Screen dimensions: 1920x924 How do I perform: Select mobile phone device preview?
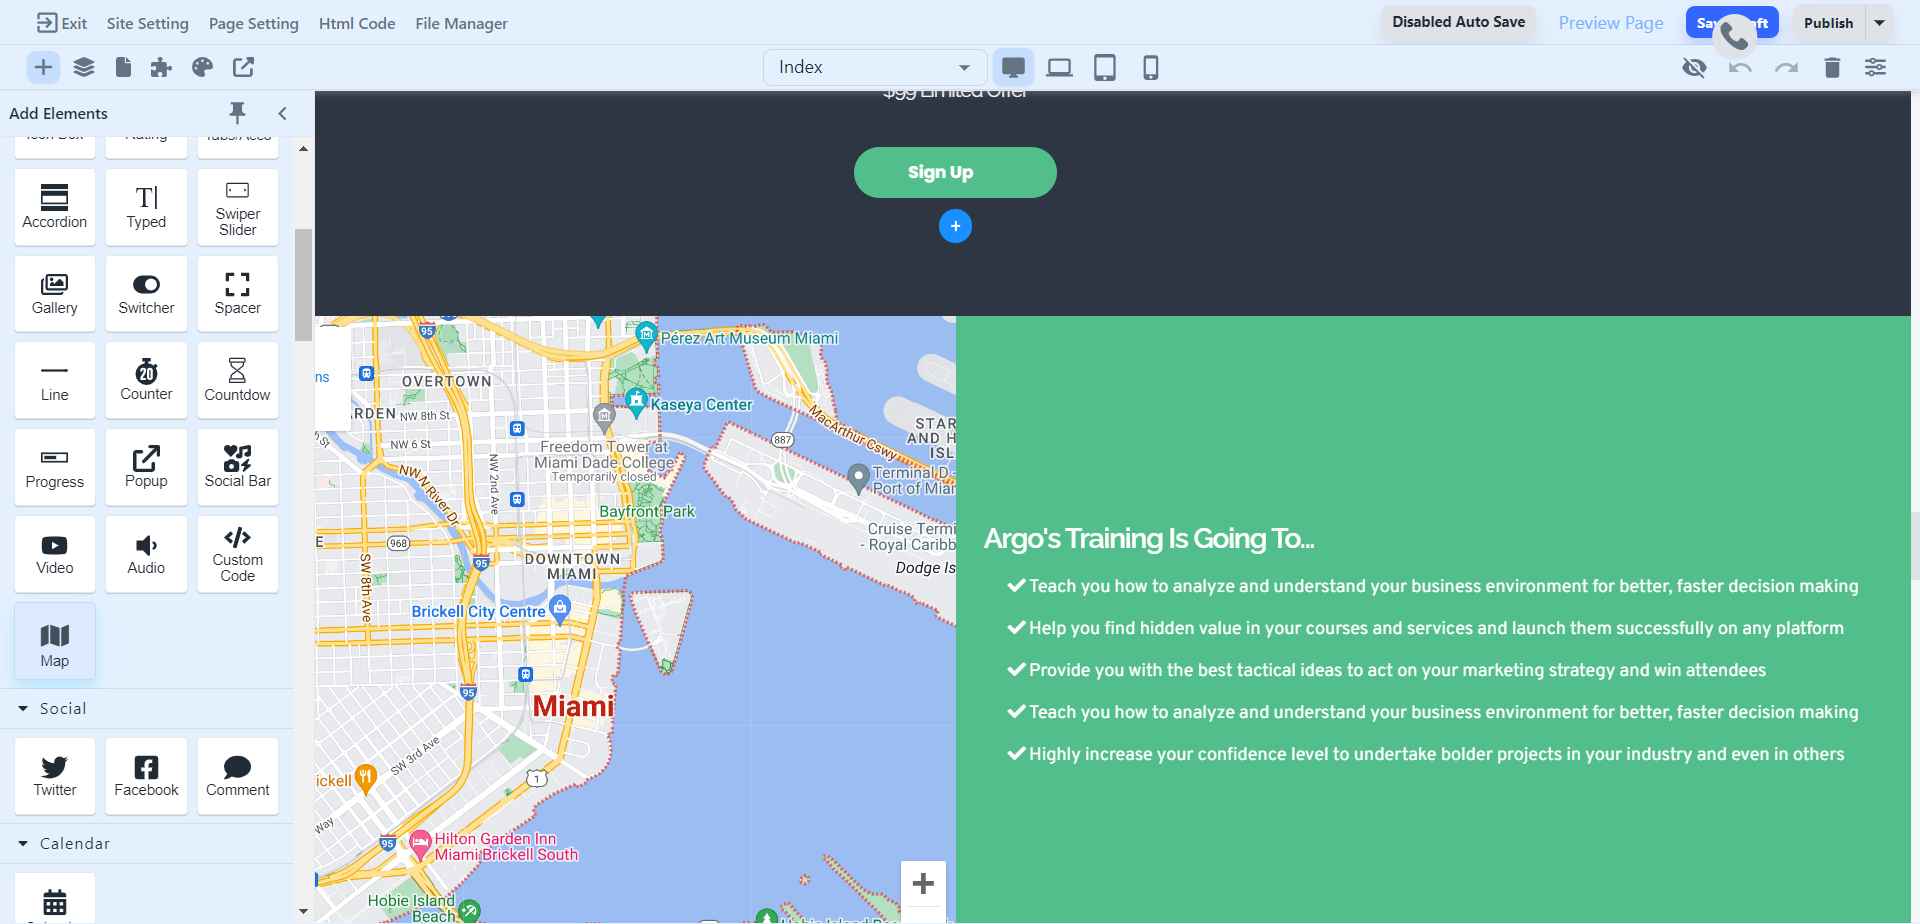1150,67
